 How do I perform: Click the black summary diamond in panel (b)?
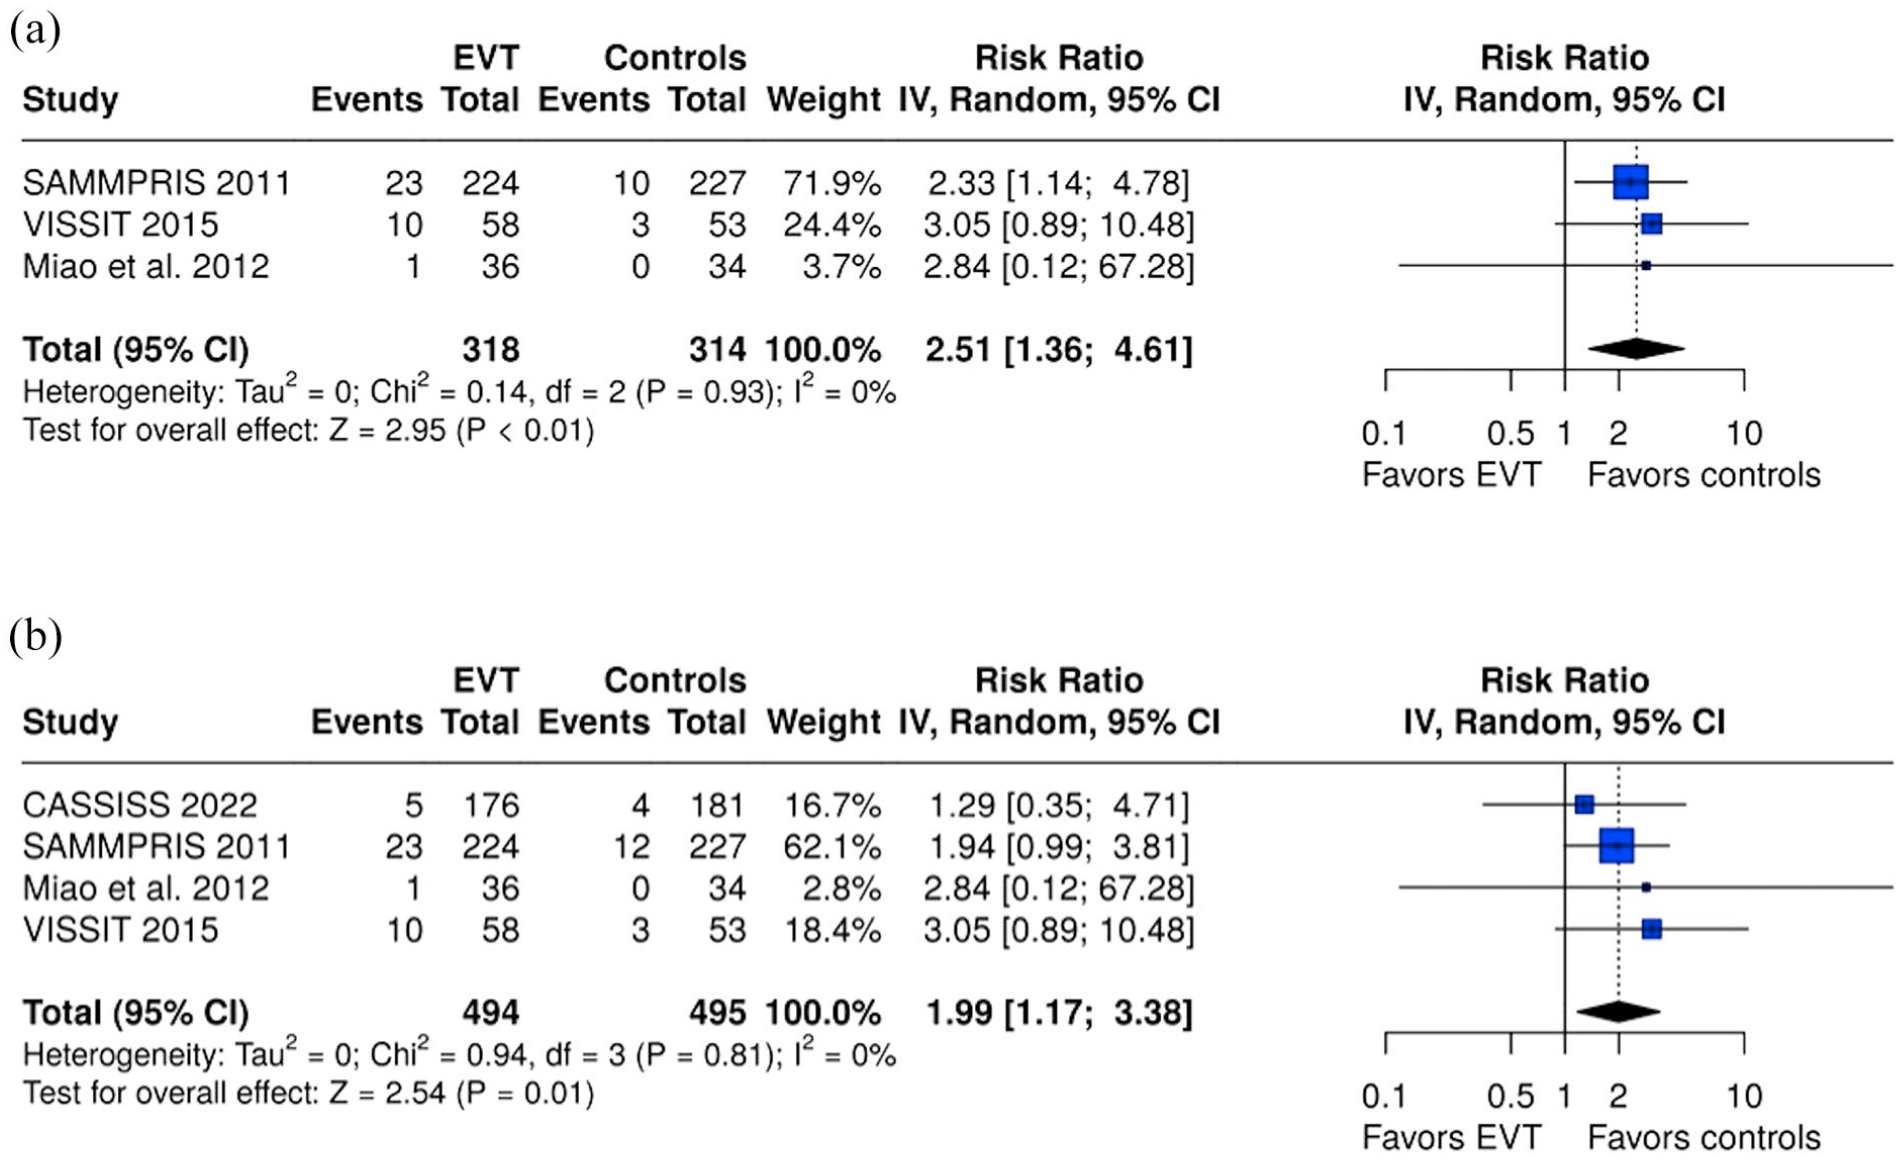coord(1618,1011)
